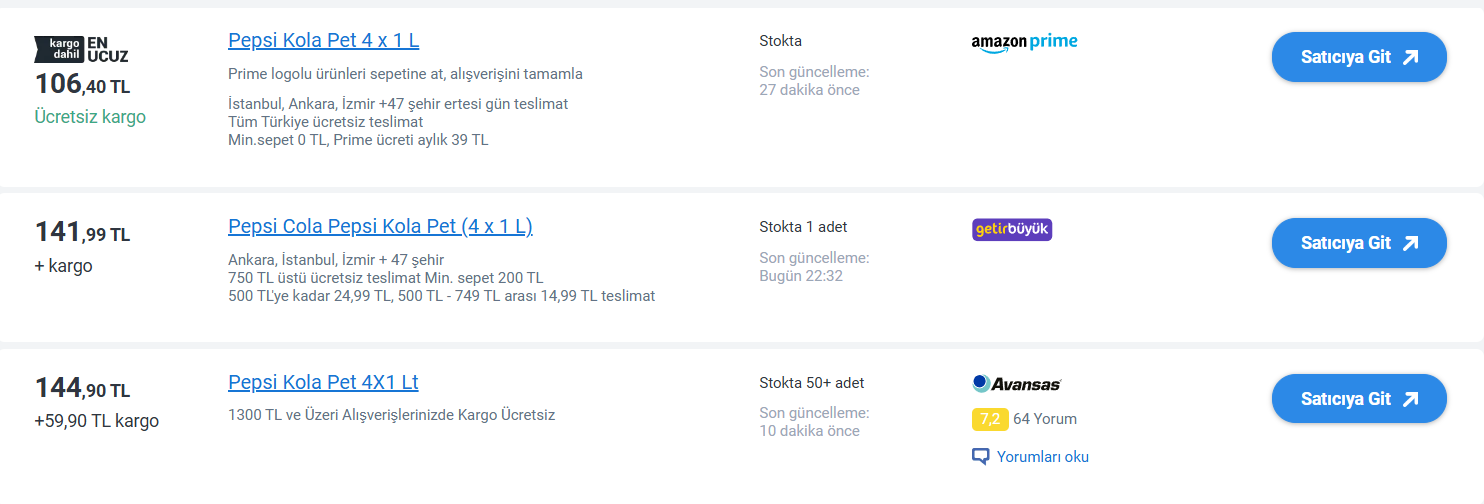Click the "+59,90 TL kargo" shipping text
The image size is (1484, 504).
click(96, 421)
